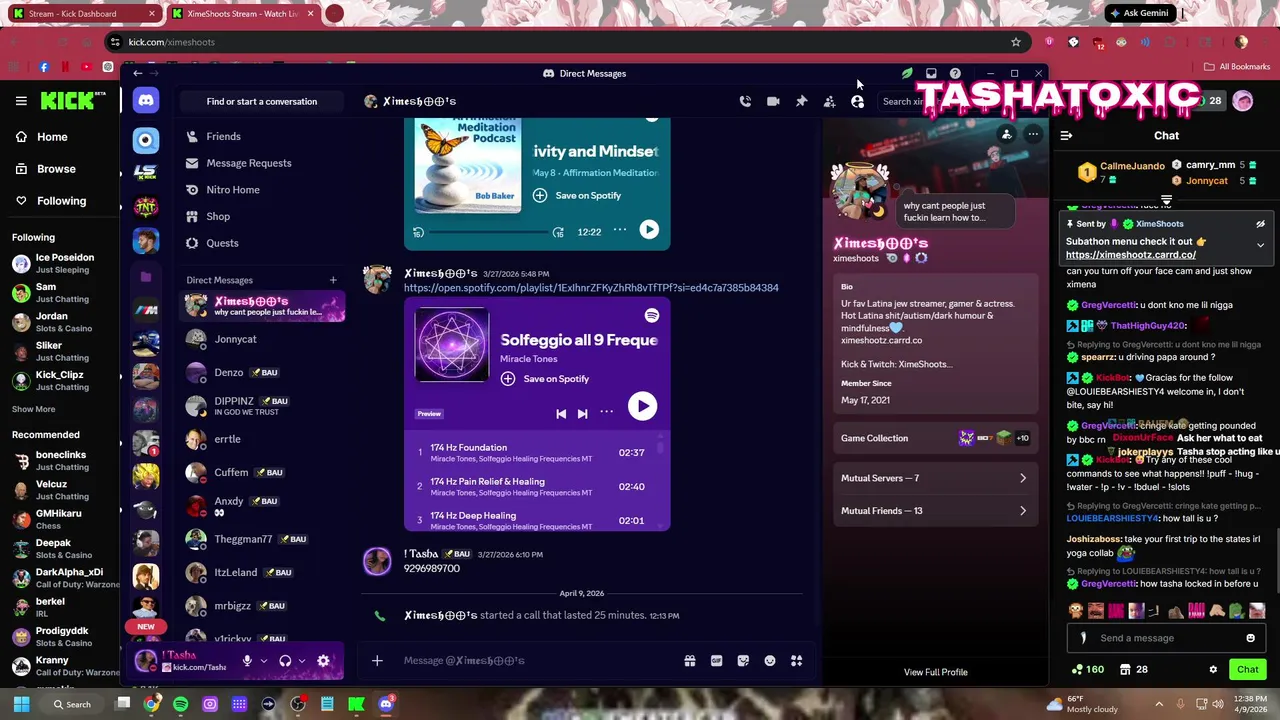
Task: Open ximeshootz.carrd.co pinned link
Action: [1130, 255]
